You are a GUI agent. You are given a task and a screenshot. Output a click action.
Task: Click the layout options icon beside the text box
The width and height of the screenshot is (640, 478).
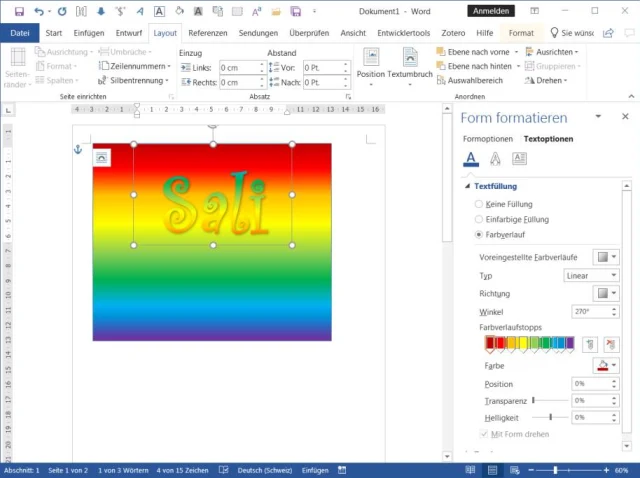pyautogui.click(x=101, y=158)
